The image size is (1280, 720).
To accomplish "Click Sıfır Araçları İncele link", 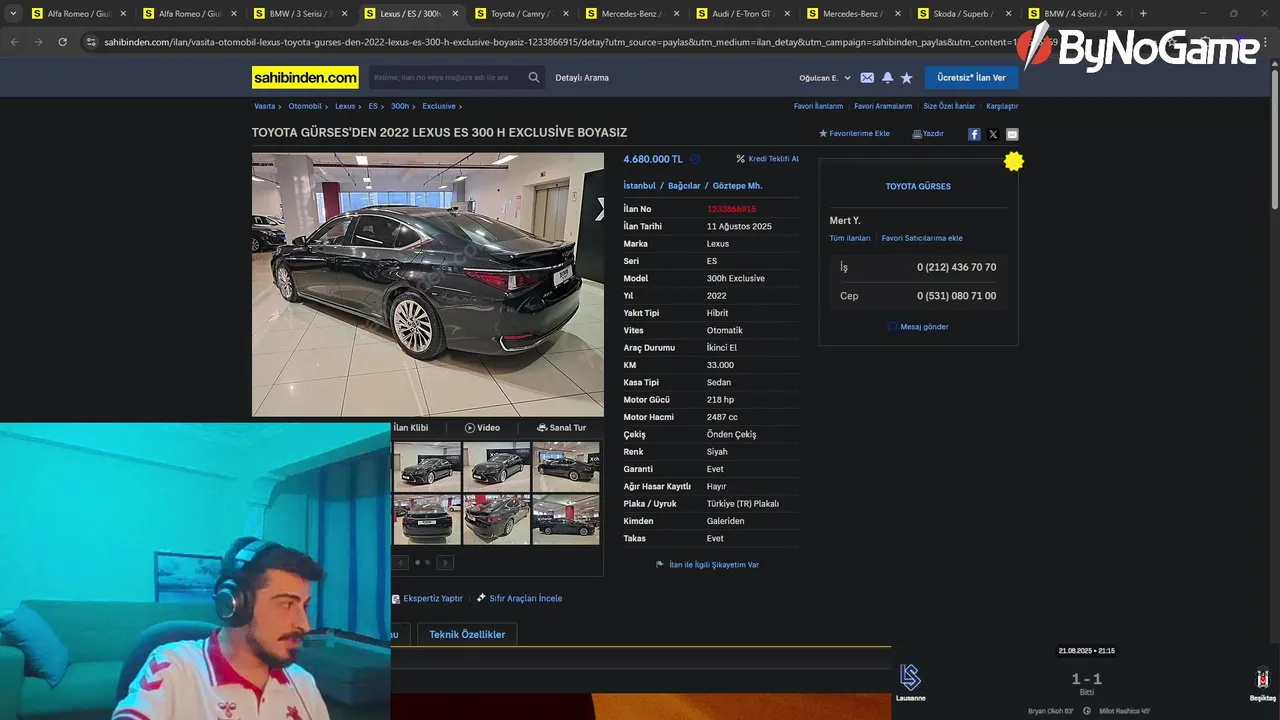I will click(x=519, y=599).
